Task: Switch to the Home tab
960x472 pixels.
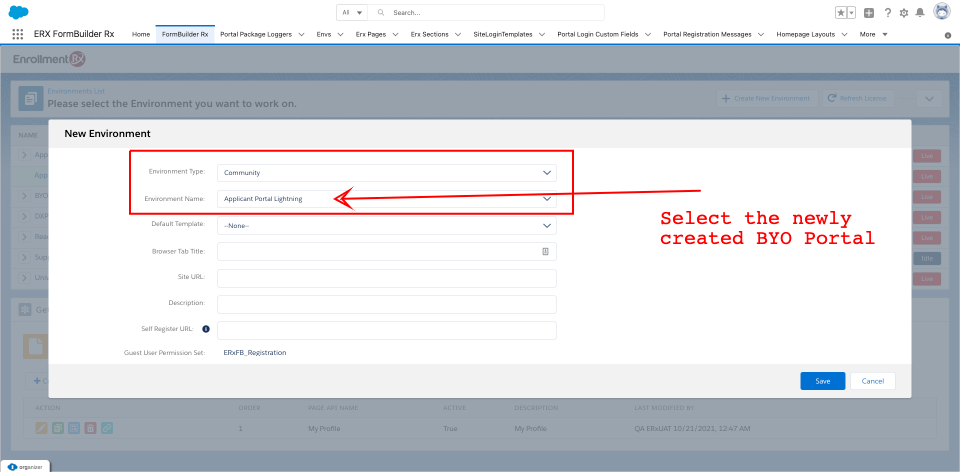Action: coord(141,34)
